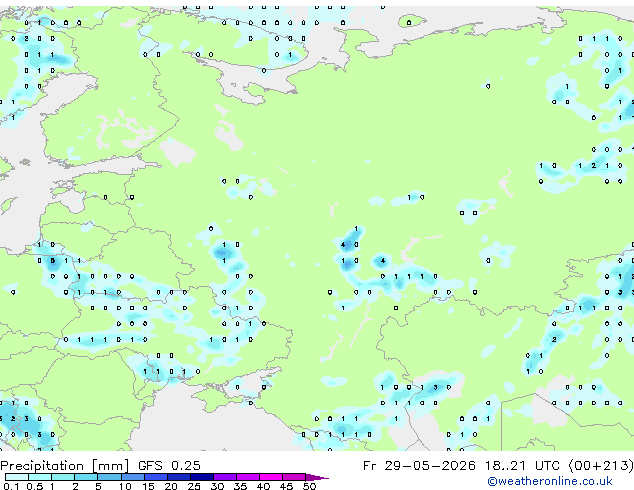634x490 pixels.
Task: Click the 0.5–1 mm legend swatch
Action: [x=40, y=477]
